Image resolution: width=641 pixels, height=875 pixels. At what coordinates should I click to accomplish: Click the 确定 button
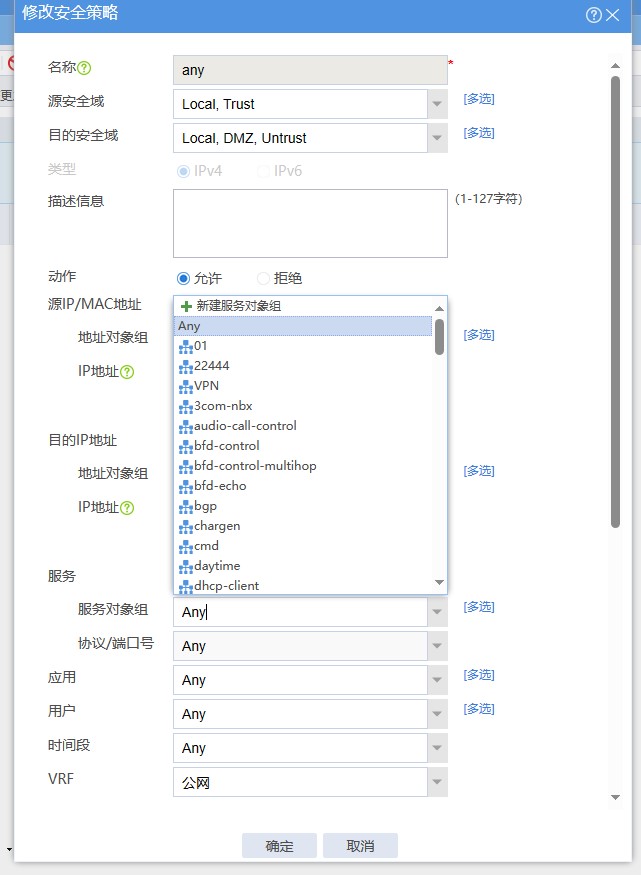[279, 846]
